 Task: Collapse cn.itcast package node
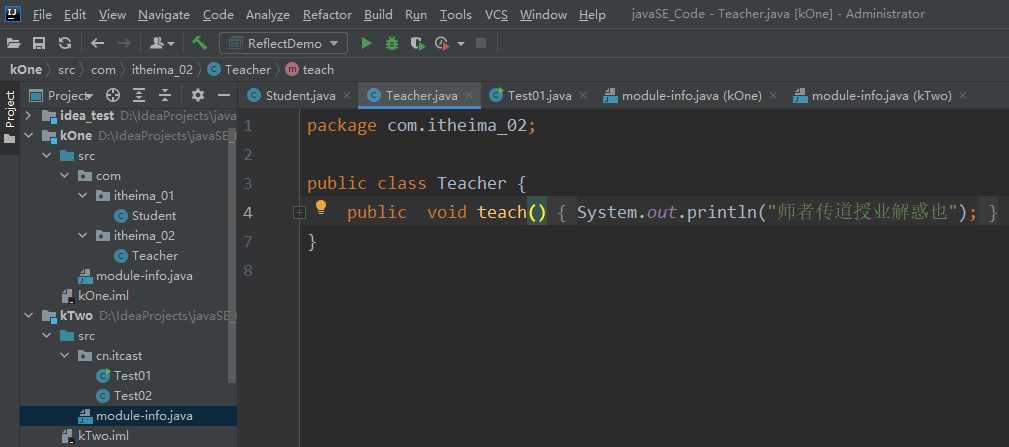[x=64, y=356]
